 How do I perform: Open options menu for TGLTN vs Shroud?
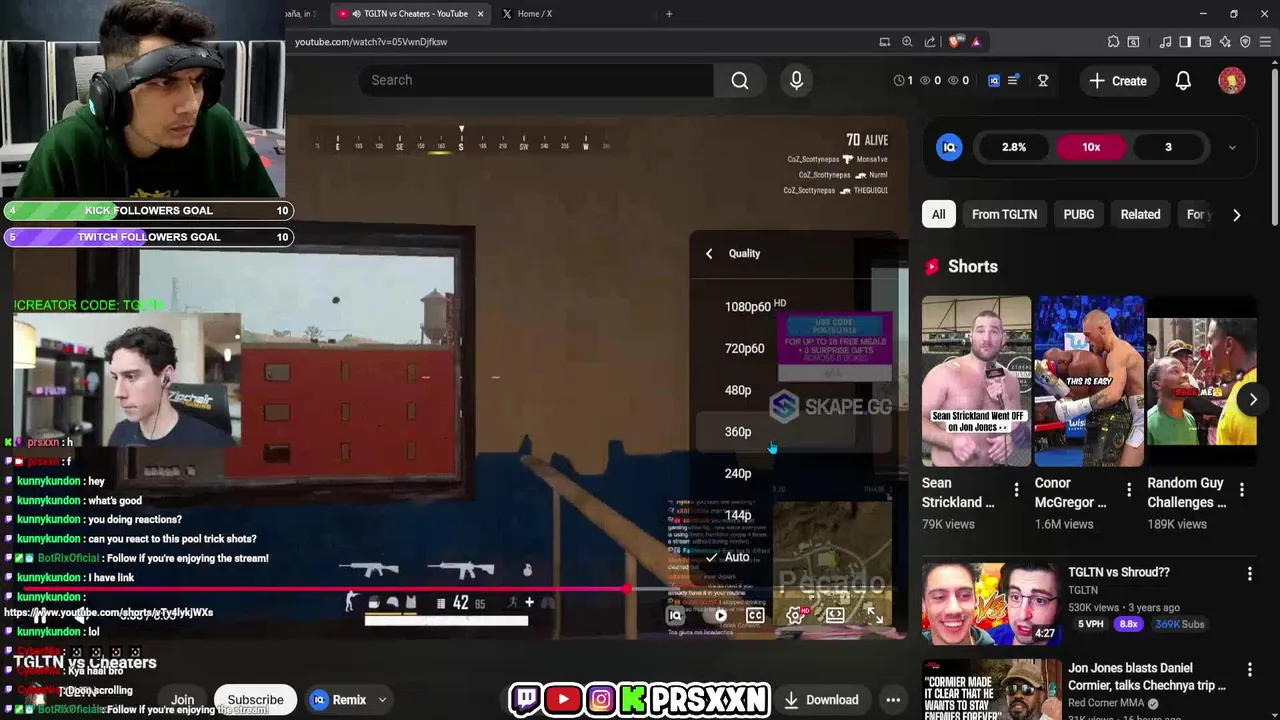(1249, 573)
